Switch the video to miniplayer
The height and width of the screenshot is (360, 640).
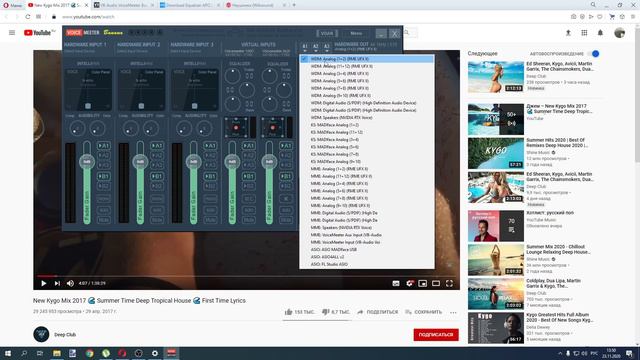coord(422,283)
